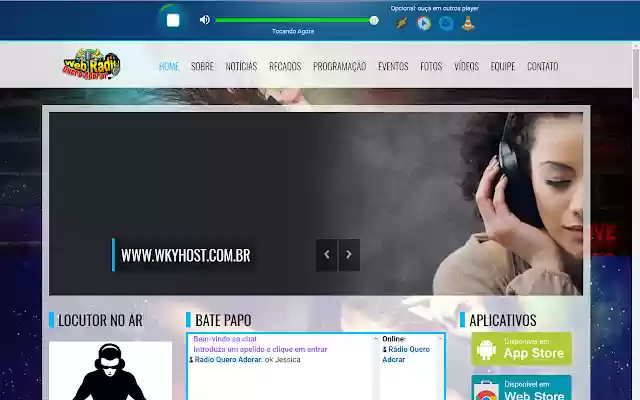
Task: Click the 'Introduza um apelido' chat instruction
Action: (260, 349)
